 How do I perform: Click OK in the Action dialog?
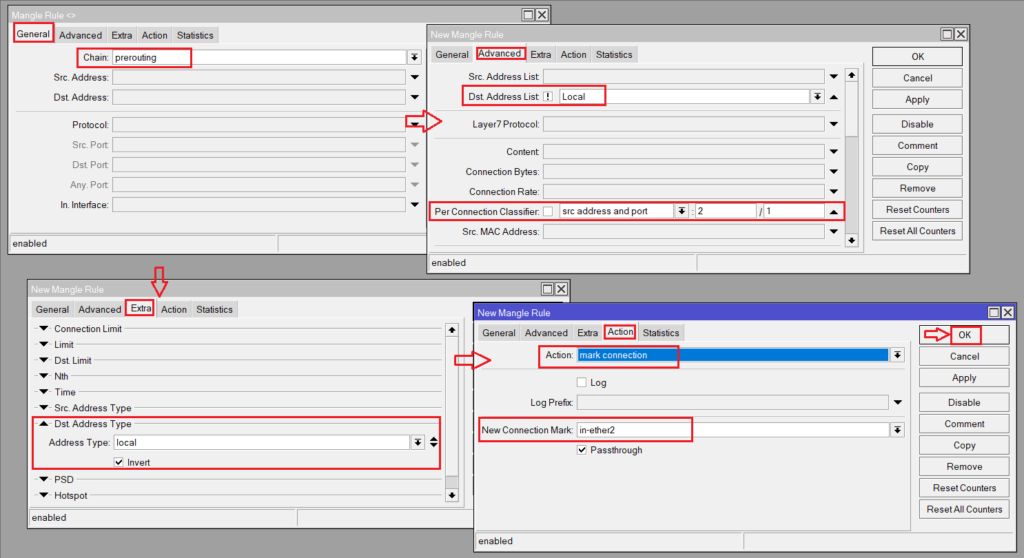pyautogui.click(x=964, y=335)
